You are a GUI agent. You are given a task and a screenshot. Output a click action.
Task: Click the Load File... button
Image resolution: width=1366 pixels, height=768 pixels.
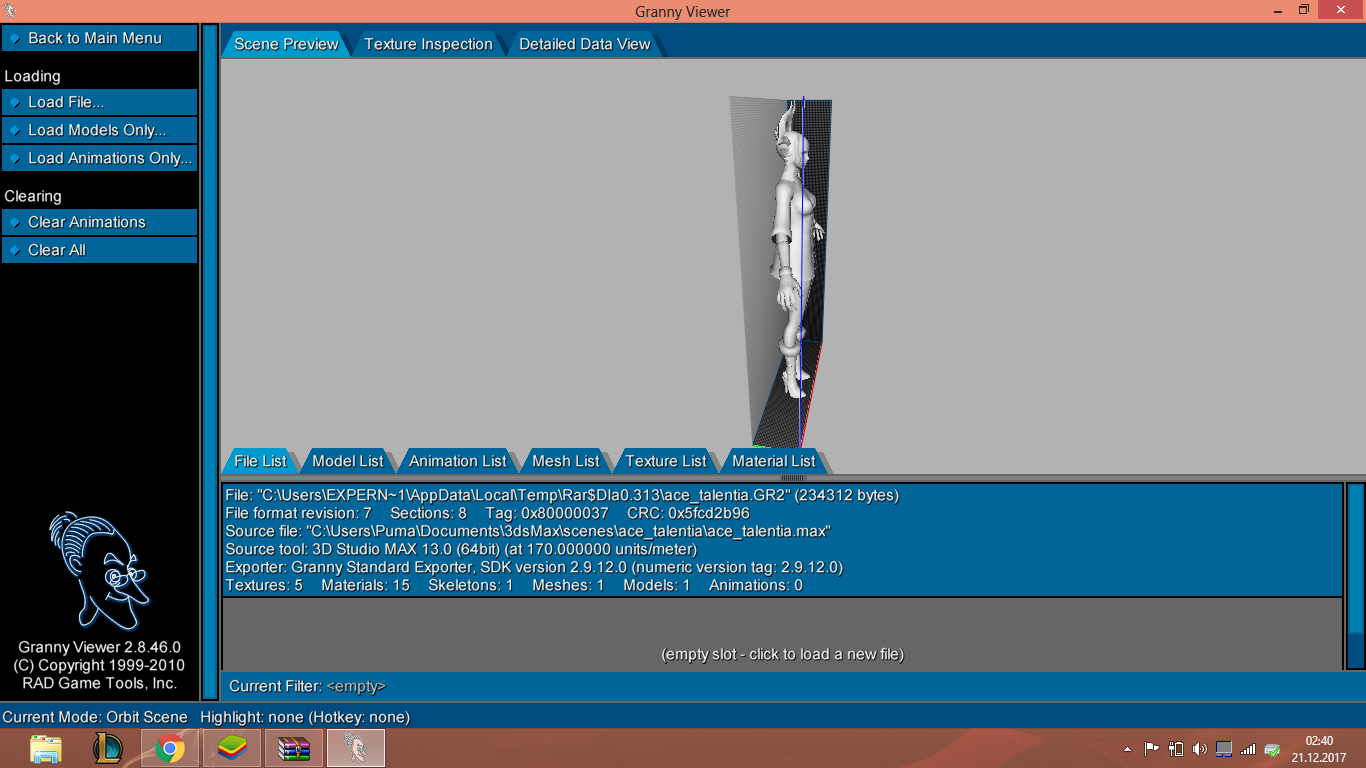(x=99, y=102)
